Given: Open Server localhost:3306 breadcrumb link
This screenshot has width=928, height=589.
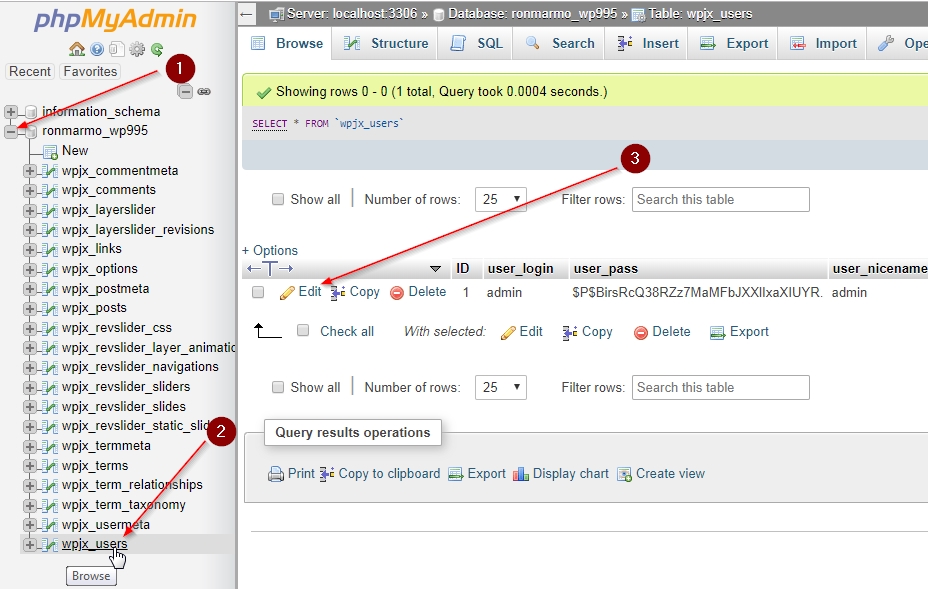Looking at the screenshot, I should pos(352,14).
